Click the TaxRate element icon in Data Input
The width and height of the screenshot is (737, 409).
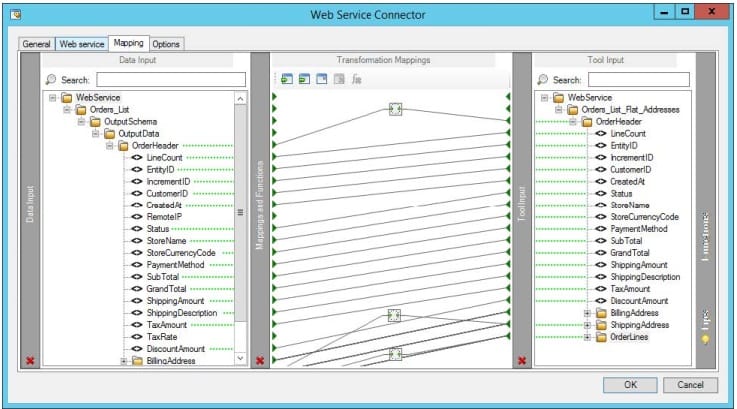pyautogui.click(x=137, y=337)
